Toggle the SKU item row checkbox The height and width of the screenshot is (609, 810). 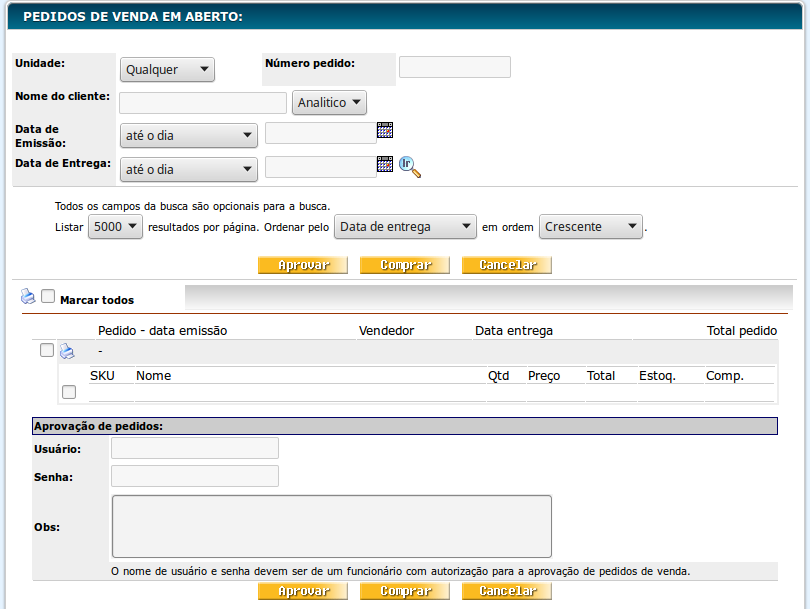69,392
